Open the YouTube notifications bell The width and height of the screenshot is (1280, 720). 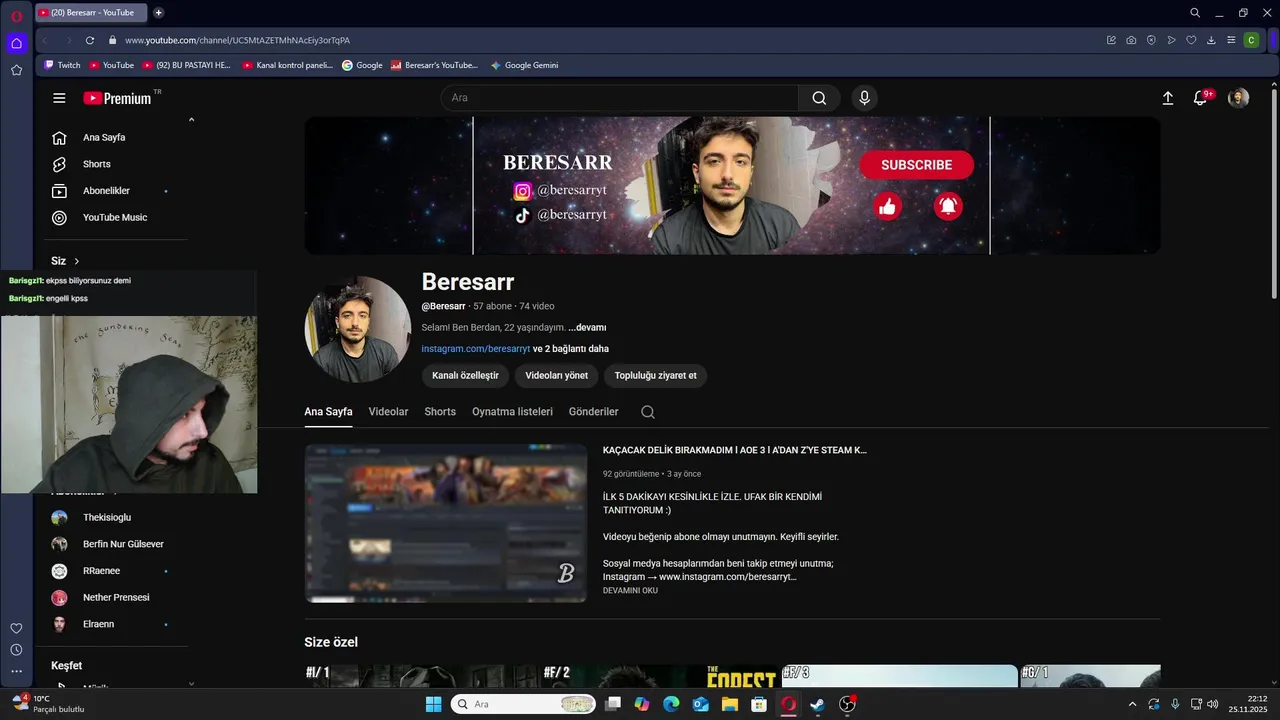pos(1201,98)
